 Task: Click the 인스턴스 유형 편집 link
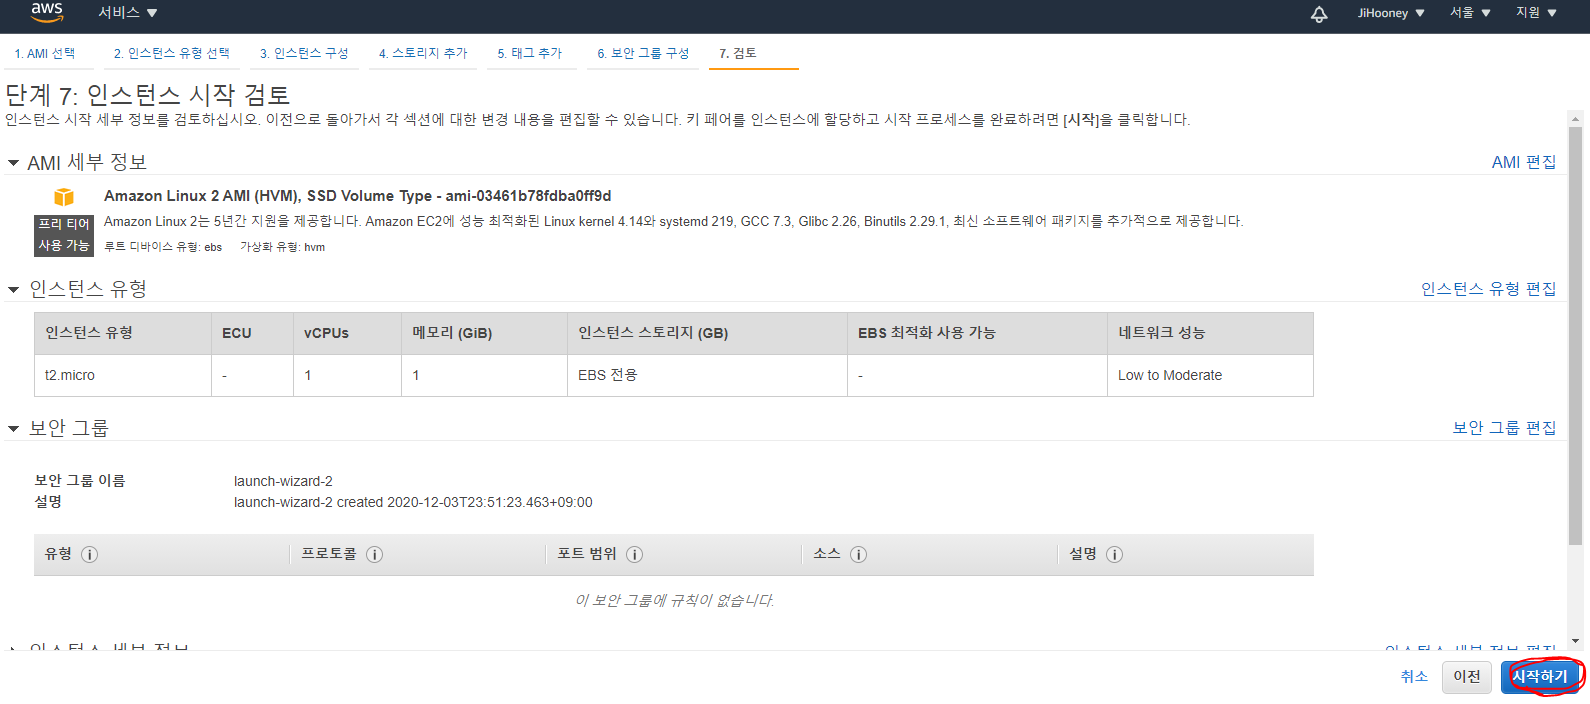(x=1488, y=289)
